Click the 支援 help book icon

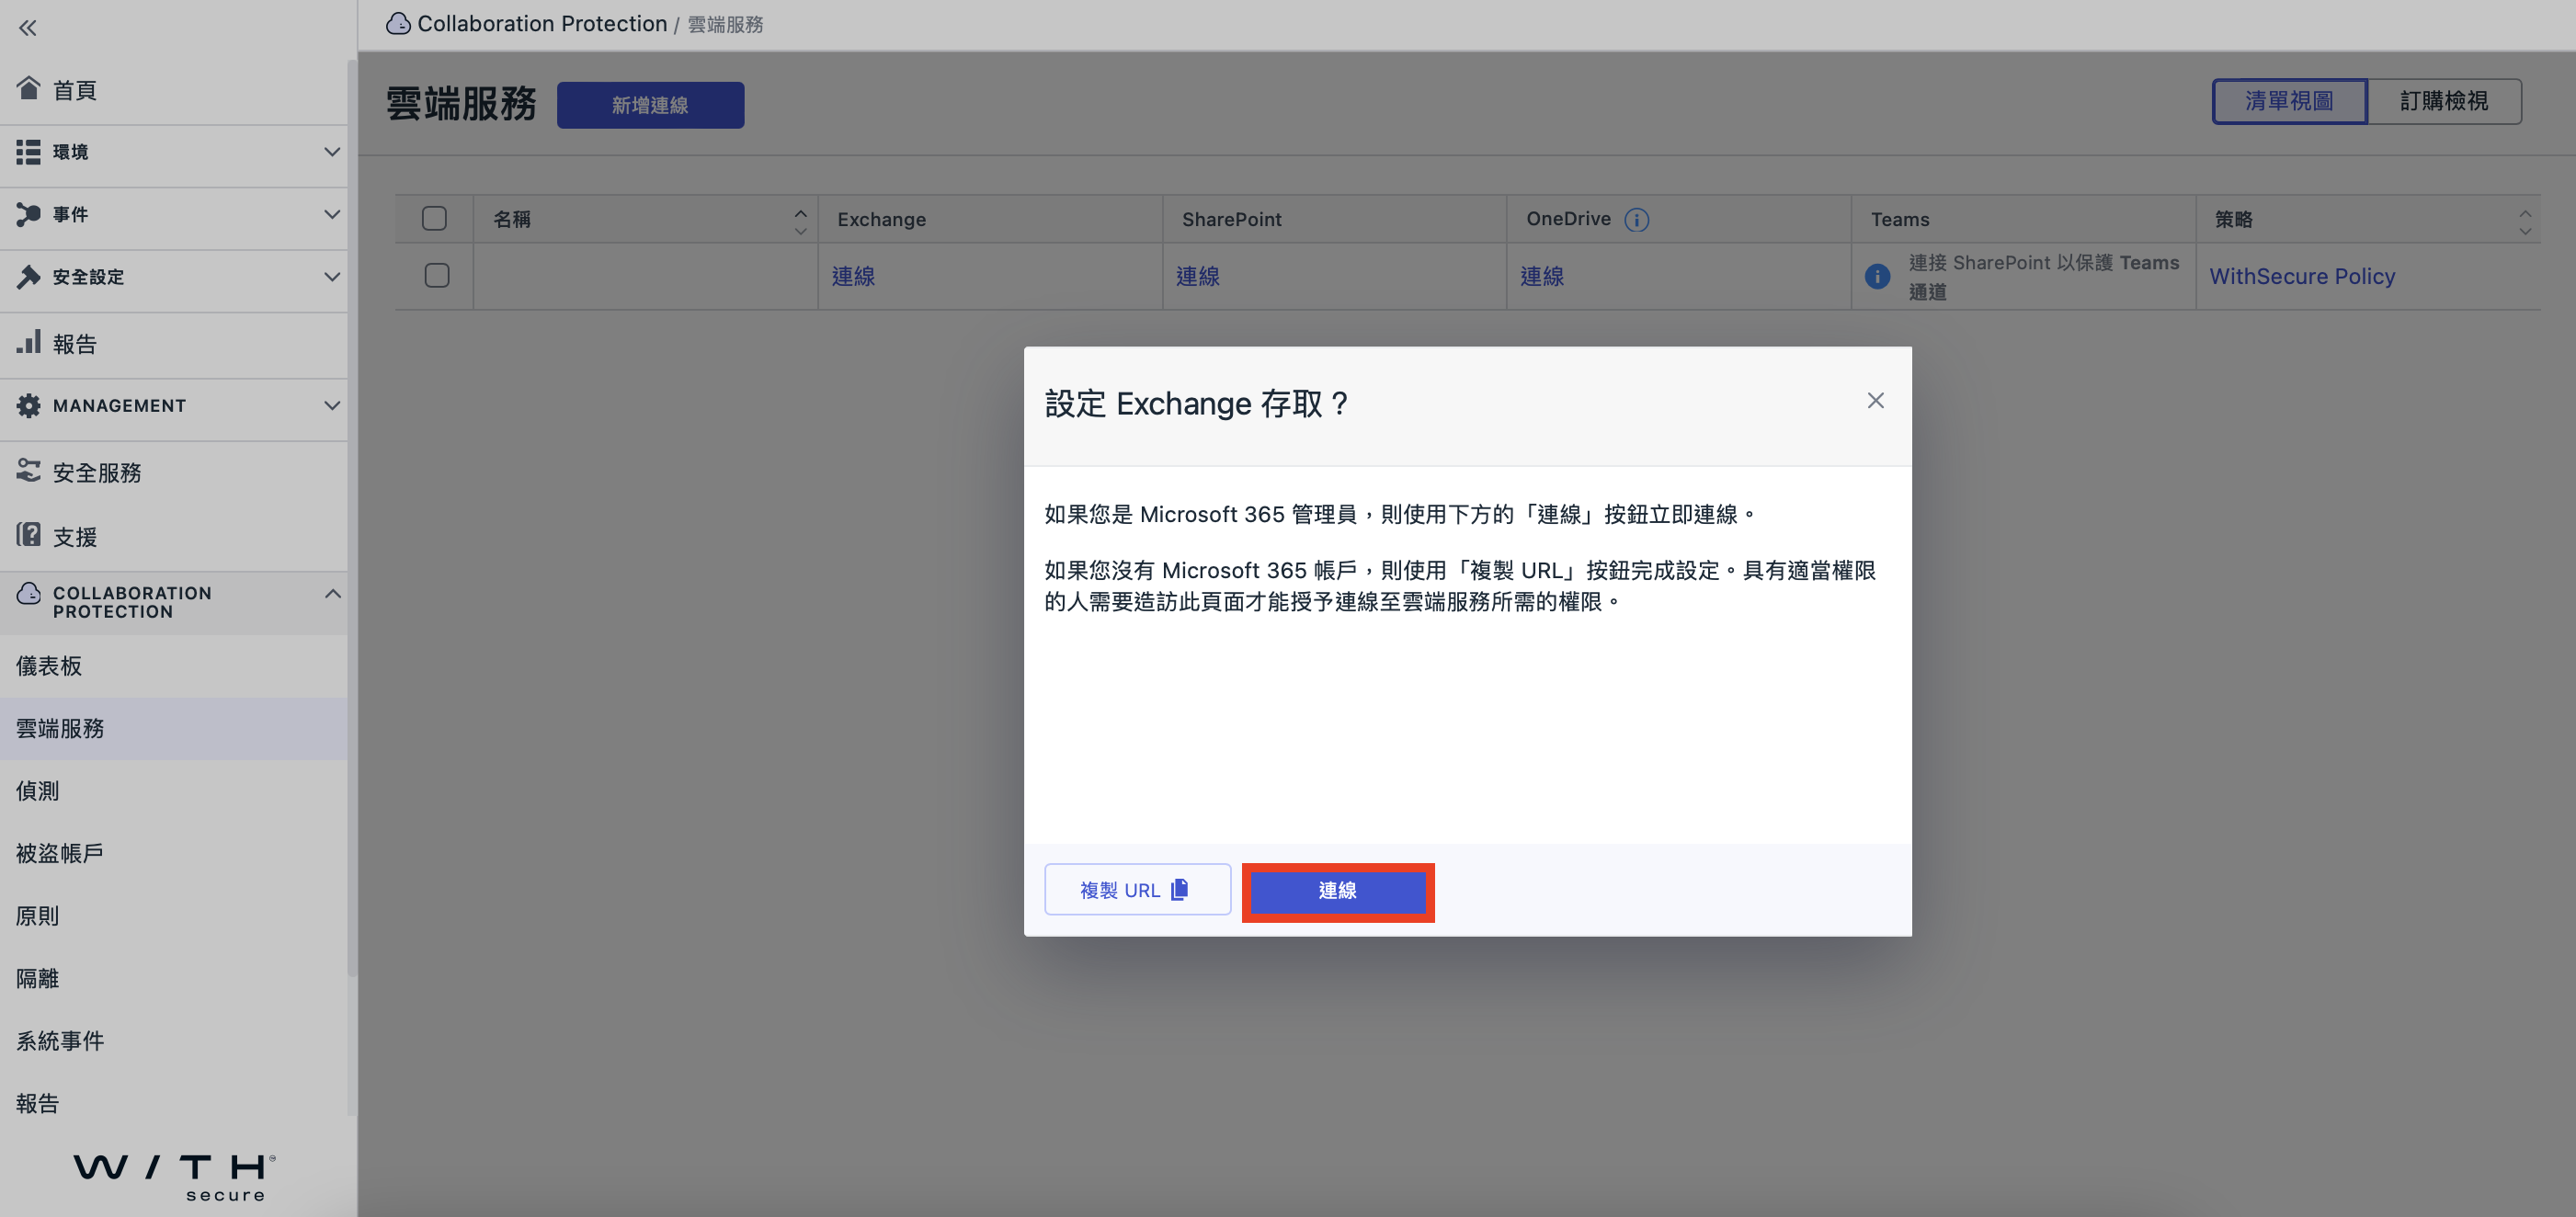tap(28, 535)
